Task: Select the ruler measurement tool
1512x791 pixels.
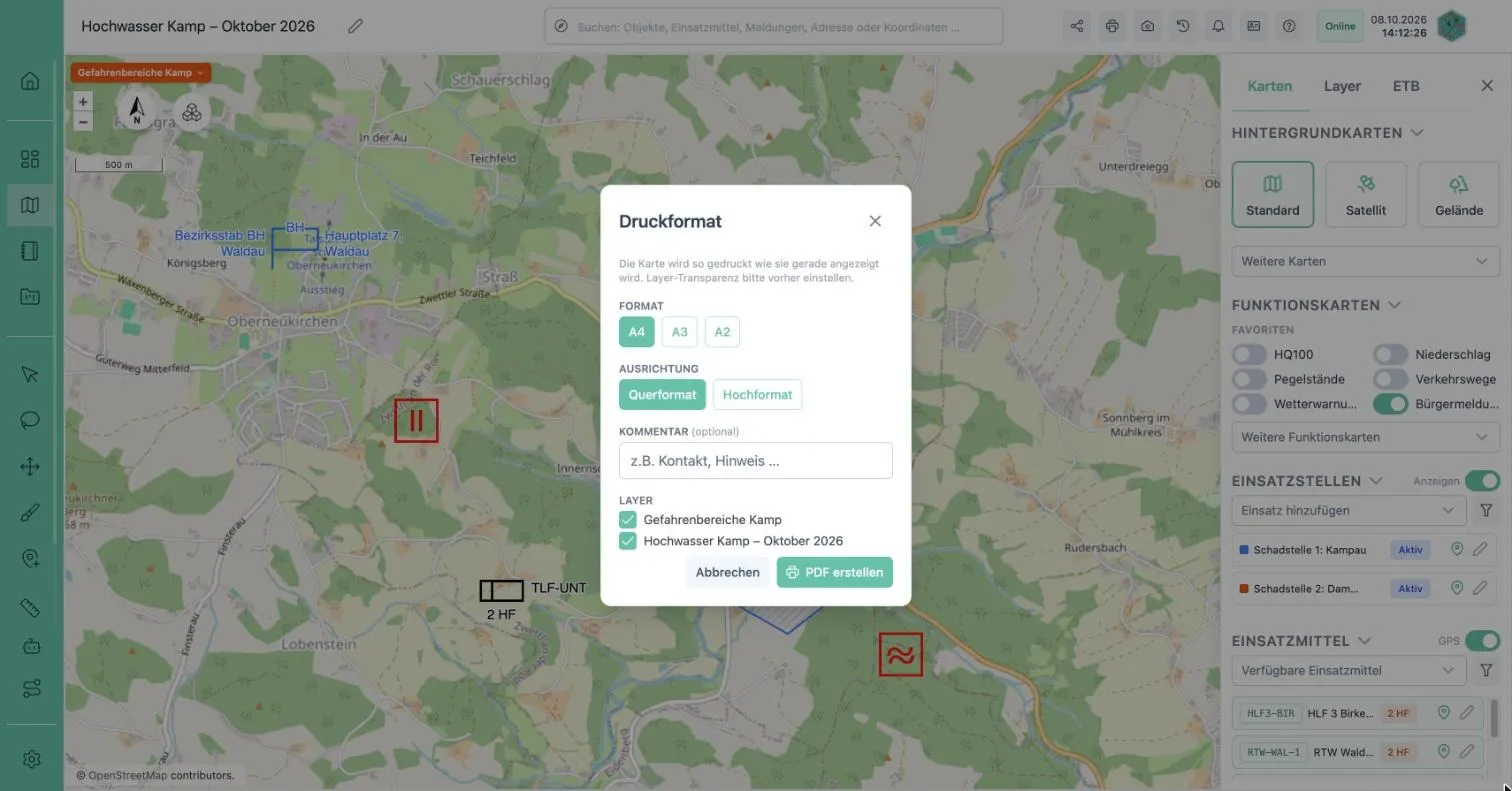Action: 30,608
